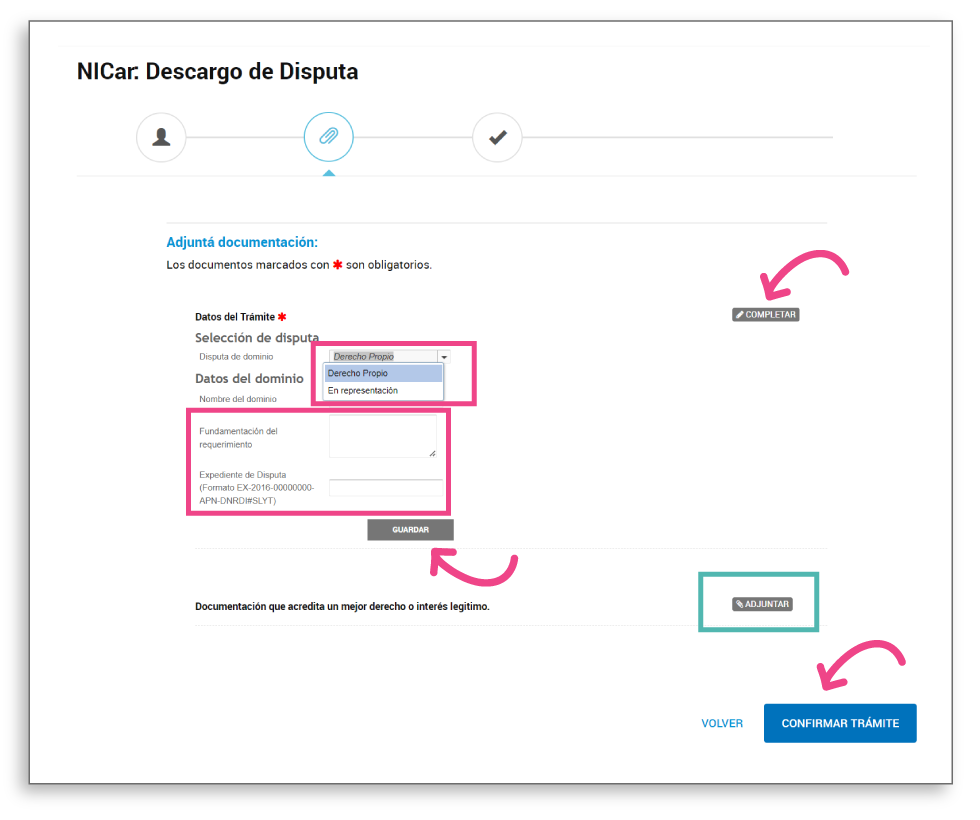Select the highlighted Derecho Propio list entry
Screen dimensions: 980x820
pyautogui.click(x=383, y=373)
